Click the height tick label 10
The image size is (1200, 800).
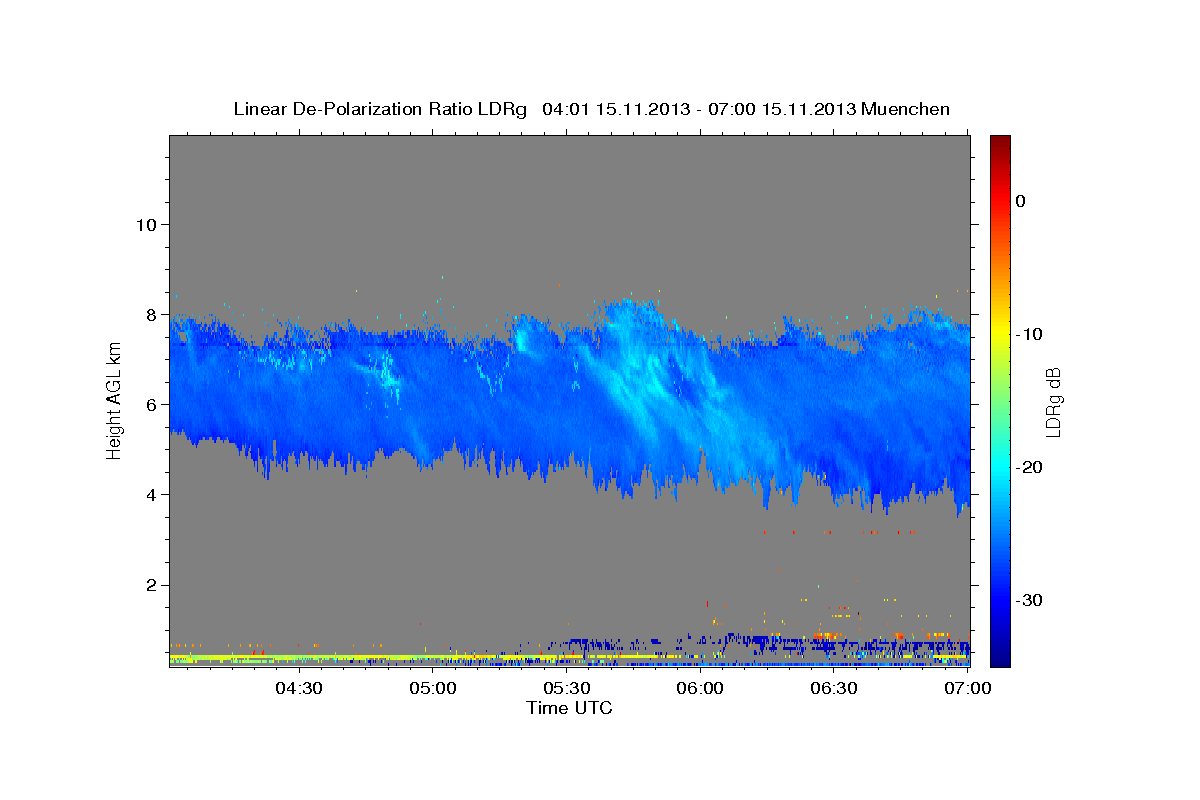(x=146, y=224)
